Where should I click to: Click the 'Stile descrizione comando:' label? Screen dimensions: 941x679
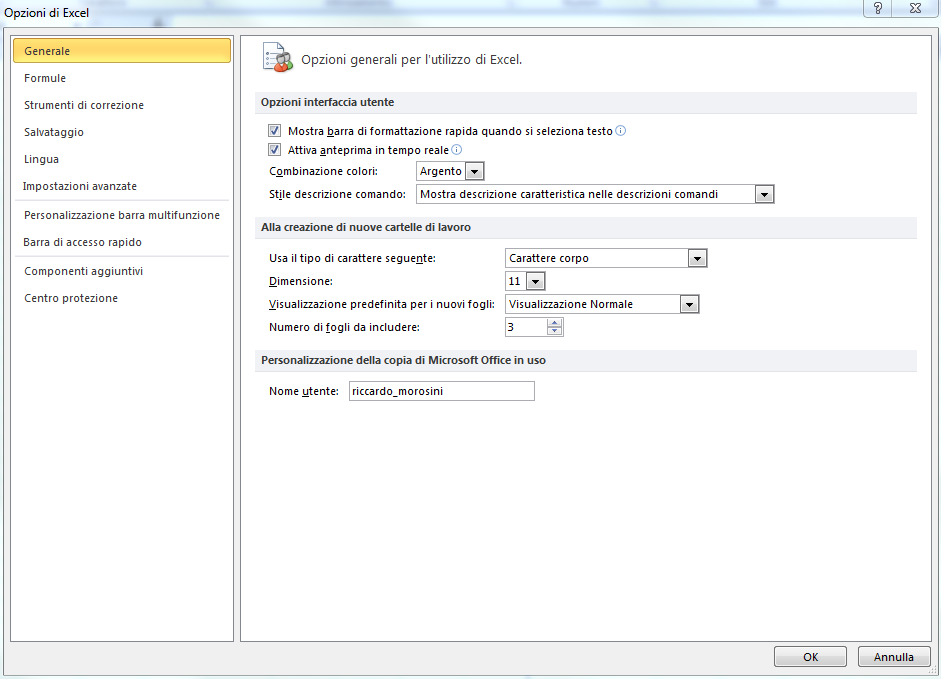[337, 194]
